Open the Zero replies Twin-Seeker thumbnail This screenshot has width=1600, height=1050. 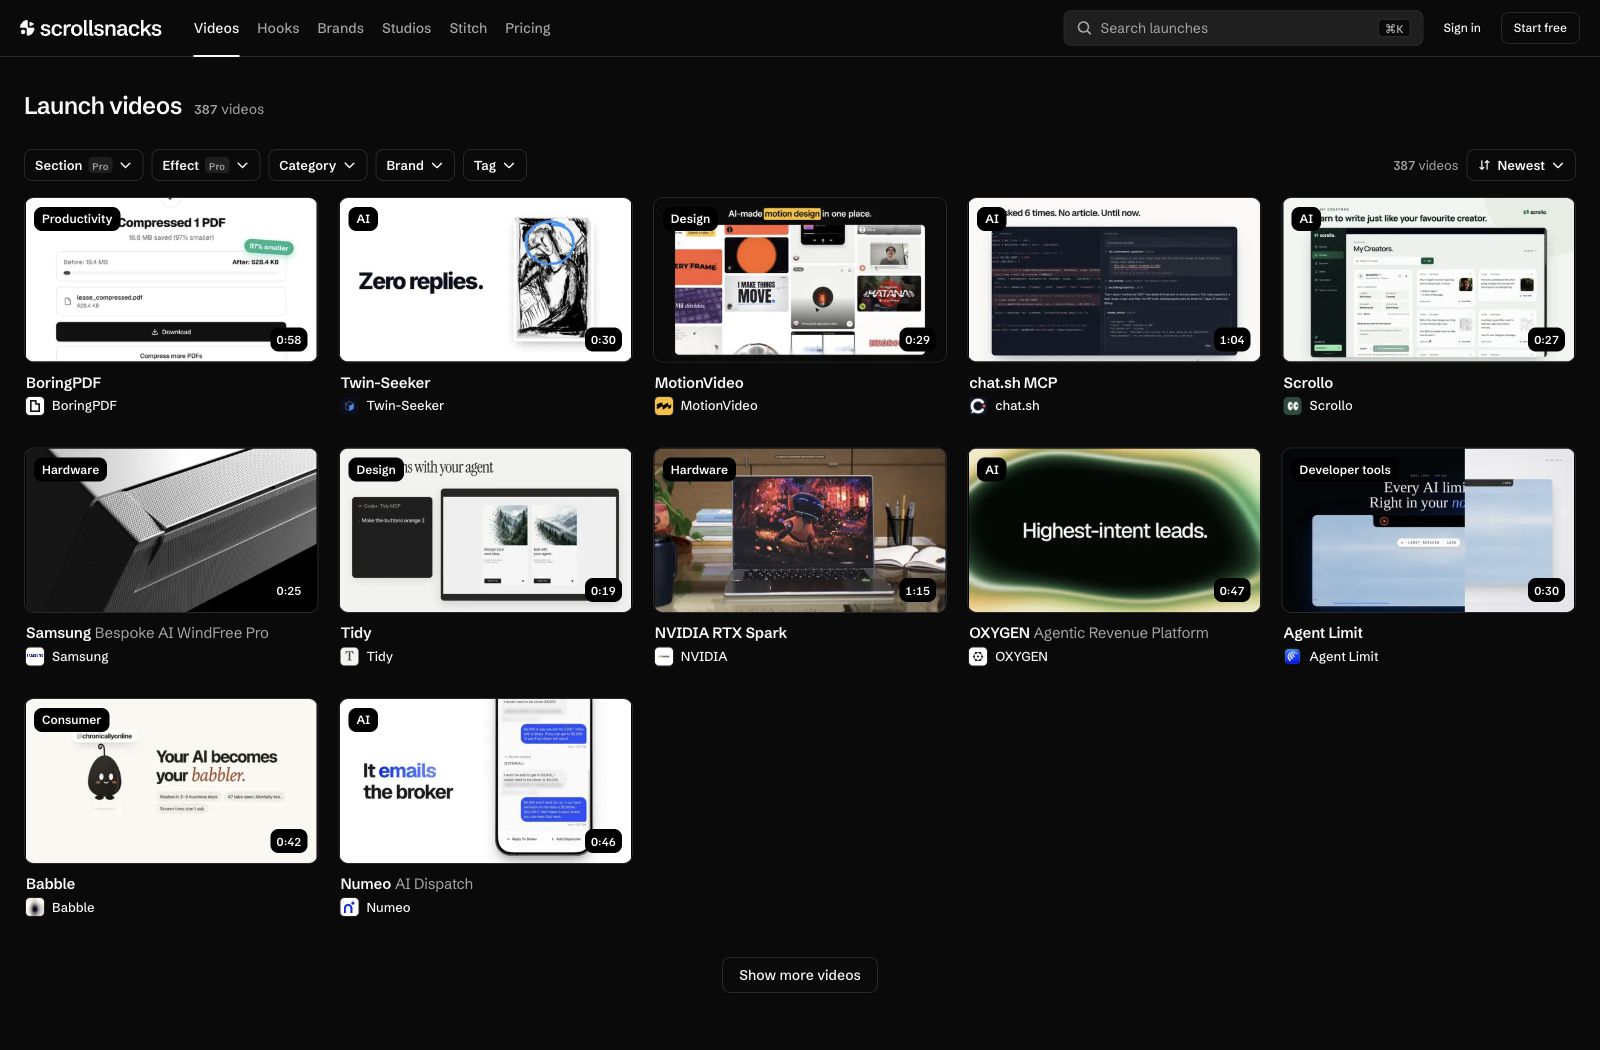tap(486, 279)
